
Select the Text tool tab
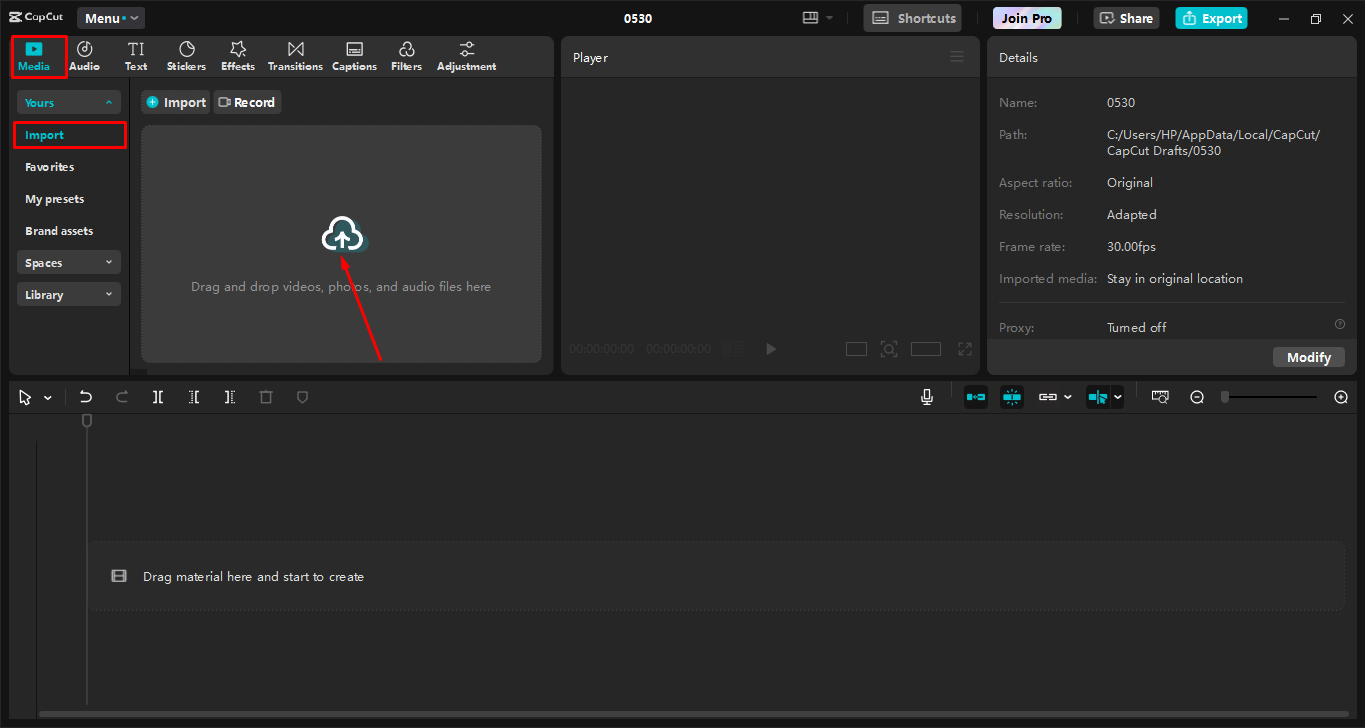[x=136, y=55]
